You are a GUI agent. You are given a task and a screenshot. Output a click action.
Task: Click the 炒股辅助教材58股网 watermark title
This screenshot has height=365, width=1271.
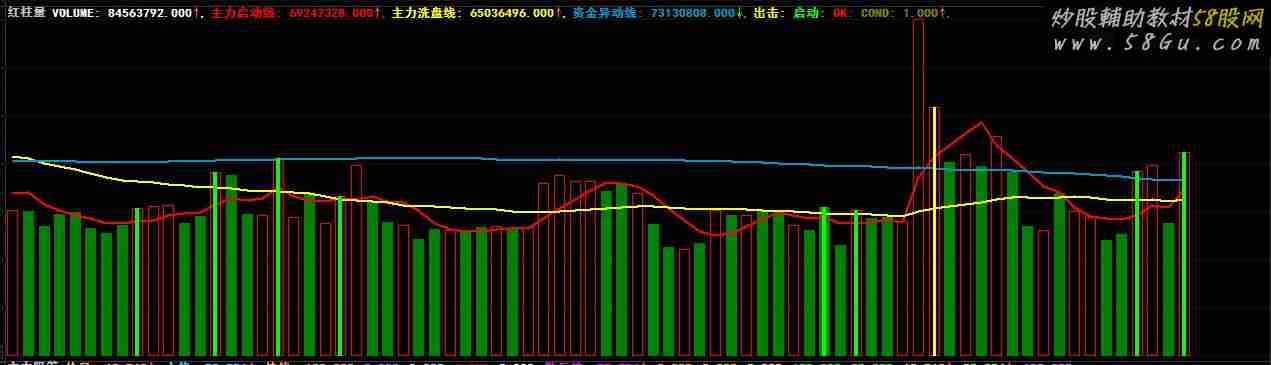click(x=1157, y=17)
